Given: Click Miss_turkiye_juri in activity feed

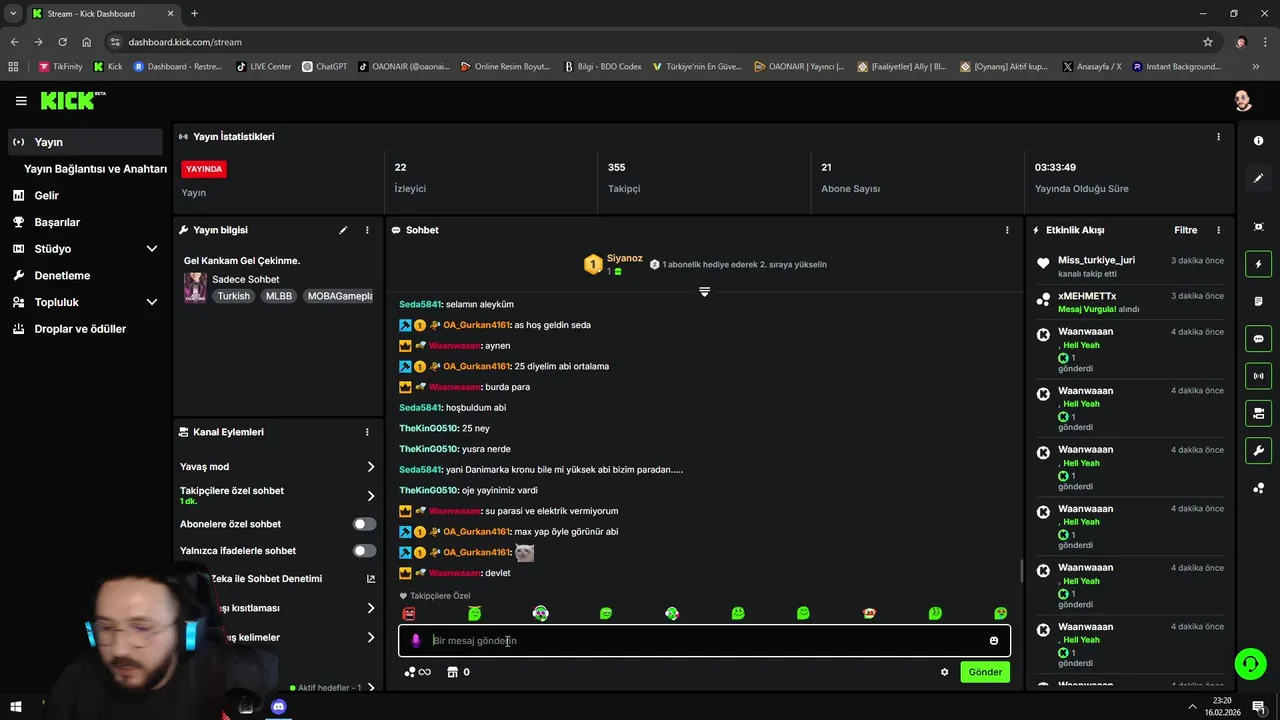Looking at the screenshot, I should [x=1096, y=261].
